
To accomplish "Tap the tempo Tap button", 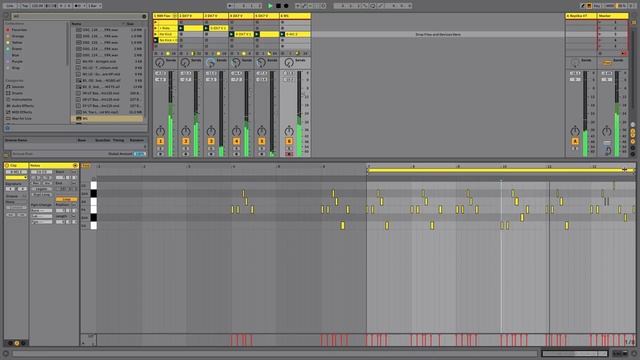I will (x=24, y=6).
